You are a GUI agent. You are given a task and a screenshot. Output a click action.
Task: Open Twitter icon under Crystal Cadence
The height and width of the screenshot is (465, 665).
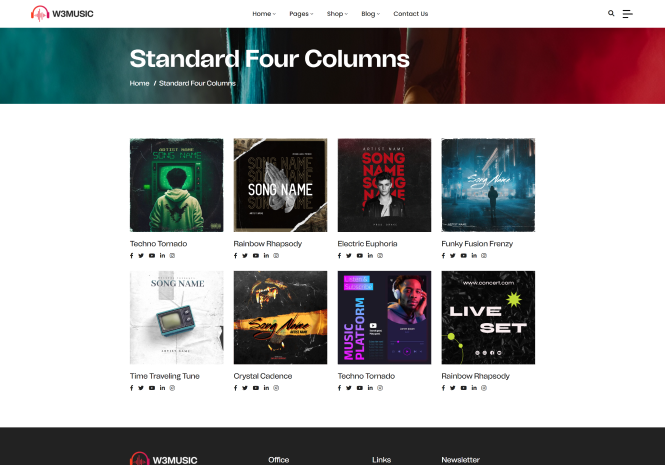tap(245, 388)
